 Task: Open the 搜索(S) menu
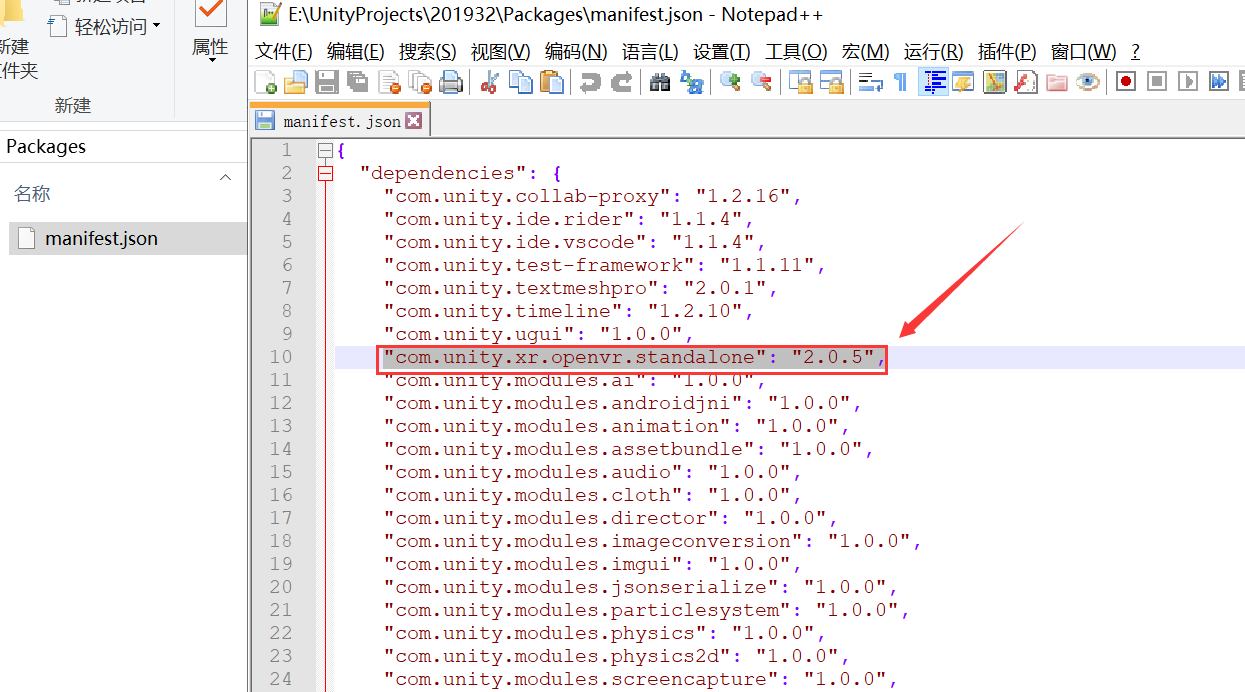pos(427,51)
